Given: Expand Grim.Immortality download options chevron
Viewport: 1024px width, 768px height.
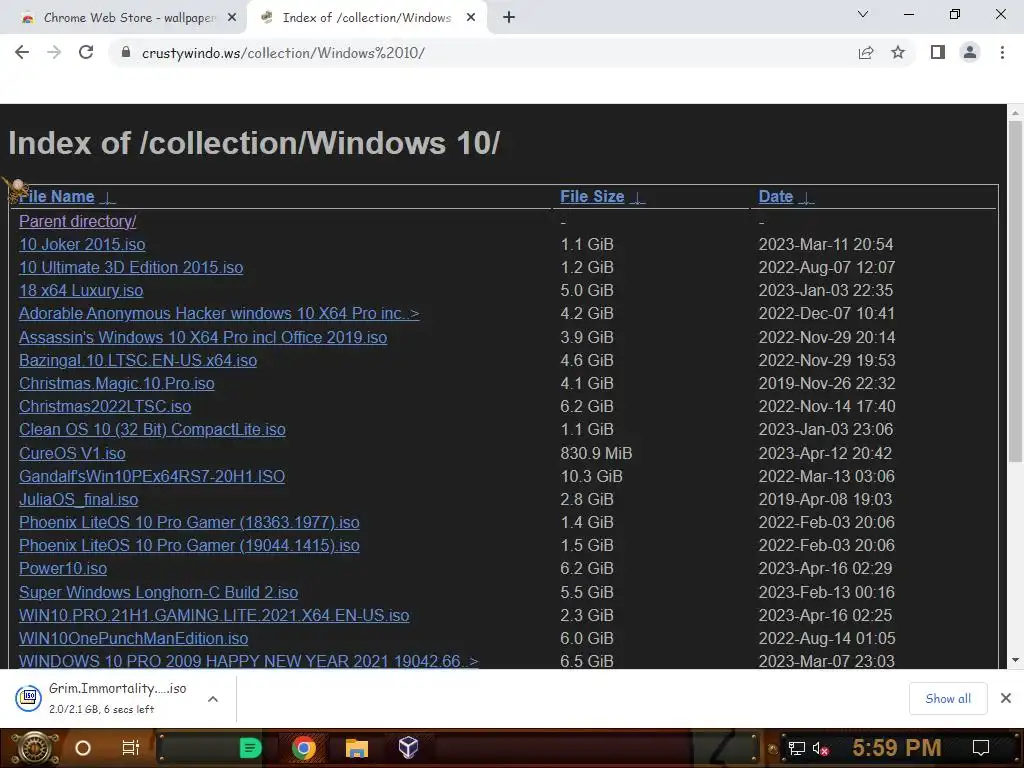Looking at the screenshot, I should [213, 699].
